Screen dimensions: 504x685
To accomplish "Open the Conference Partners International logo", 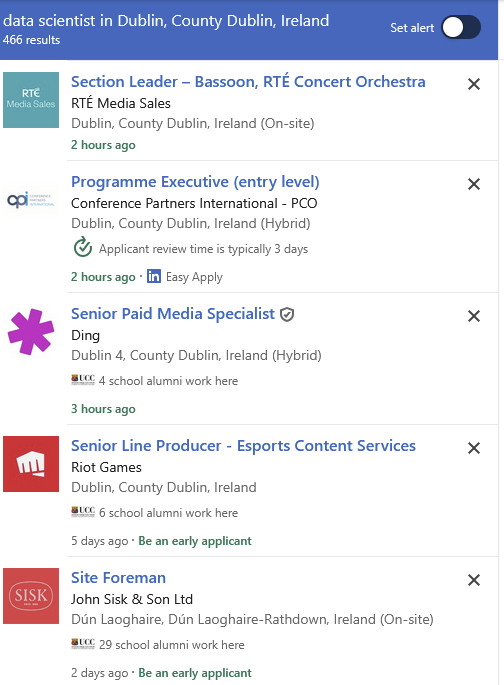I will coord(31,200).
